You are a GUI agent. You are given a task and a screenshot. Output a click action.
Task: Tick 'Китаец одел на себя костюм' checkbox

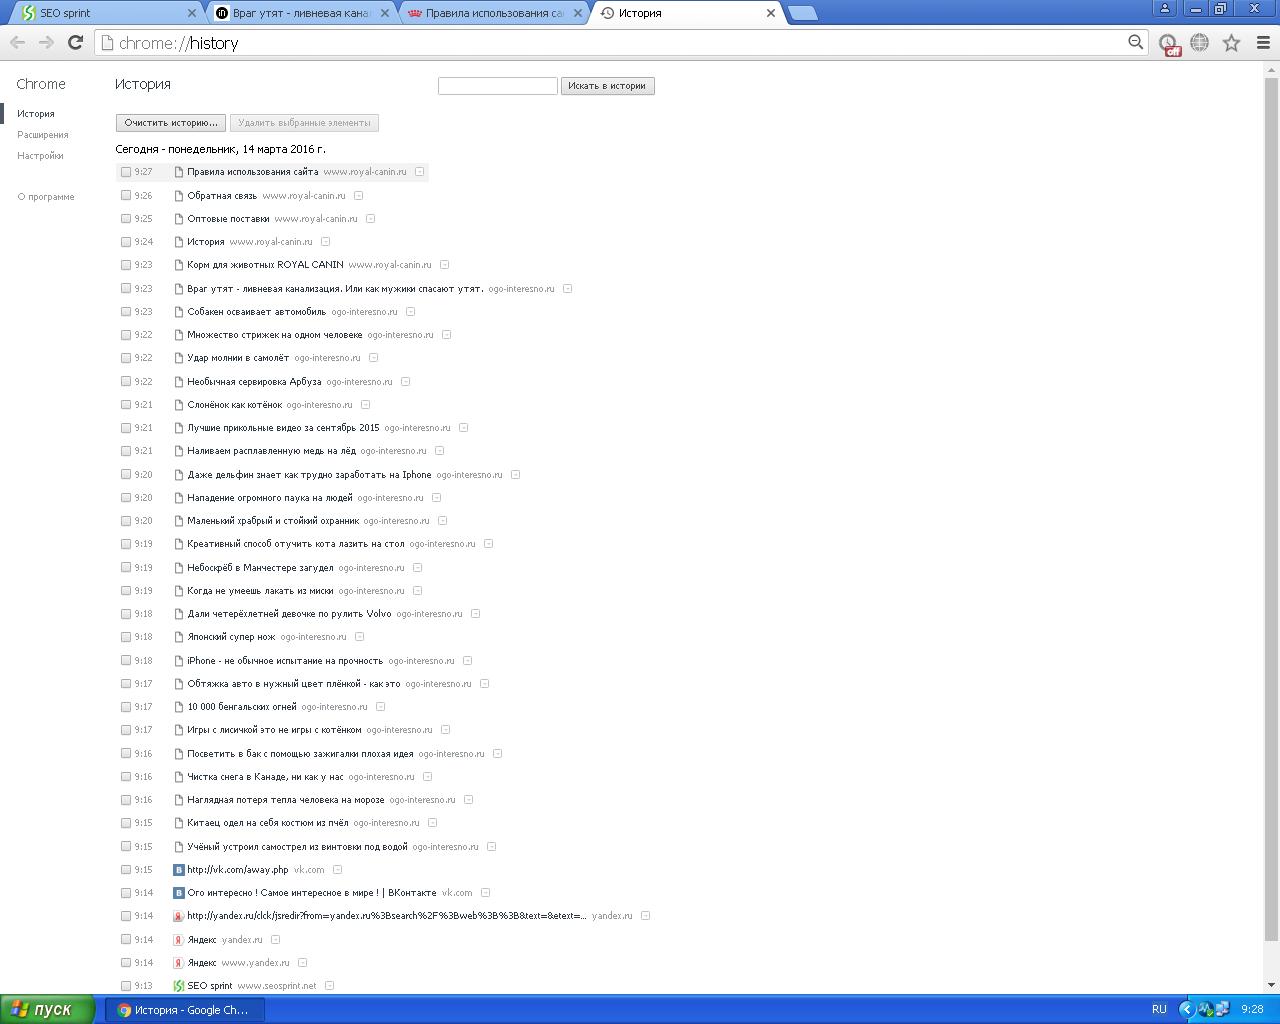pyautogui.click(x=126, y=823)
